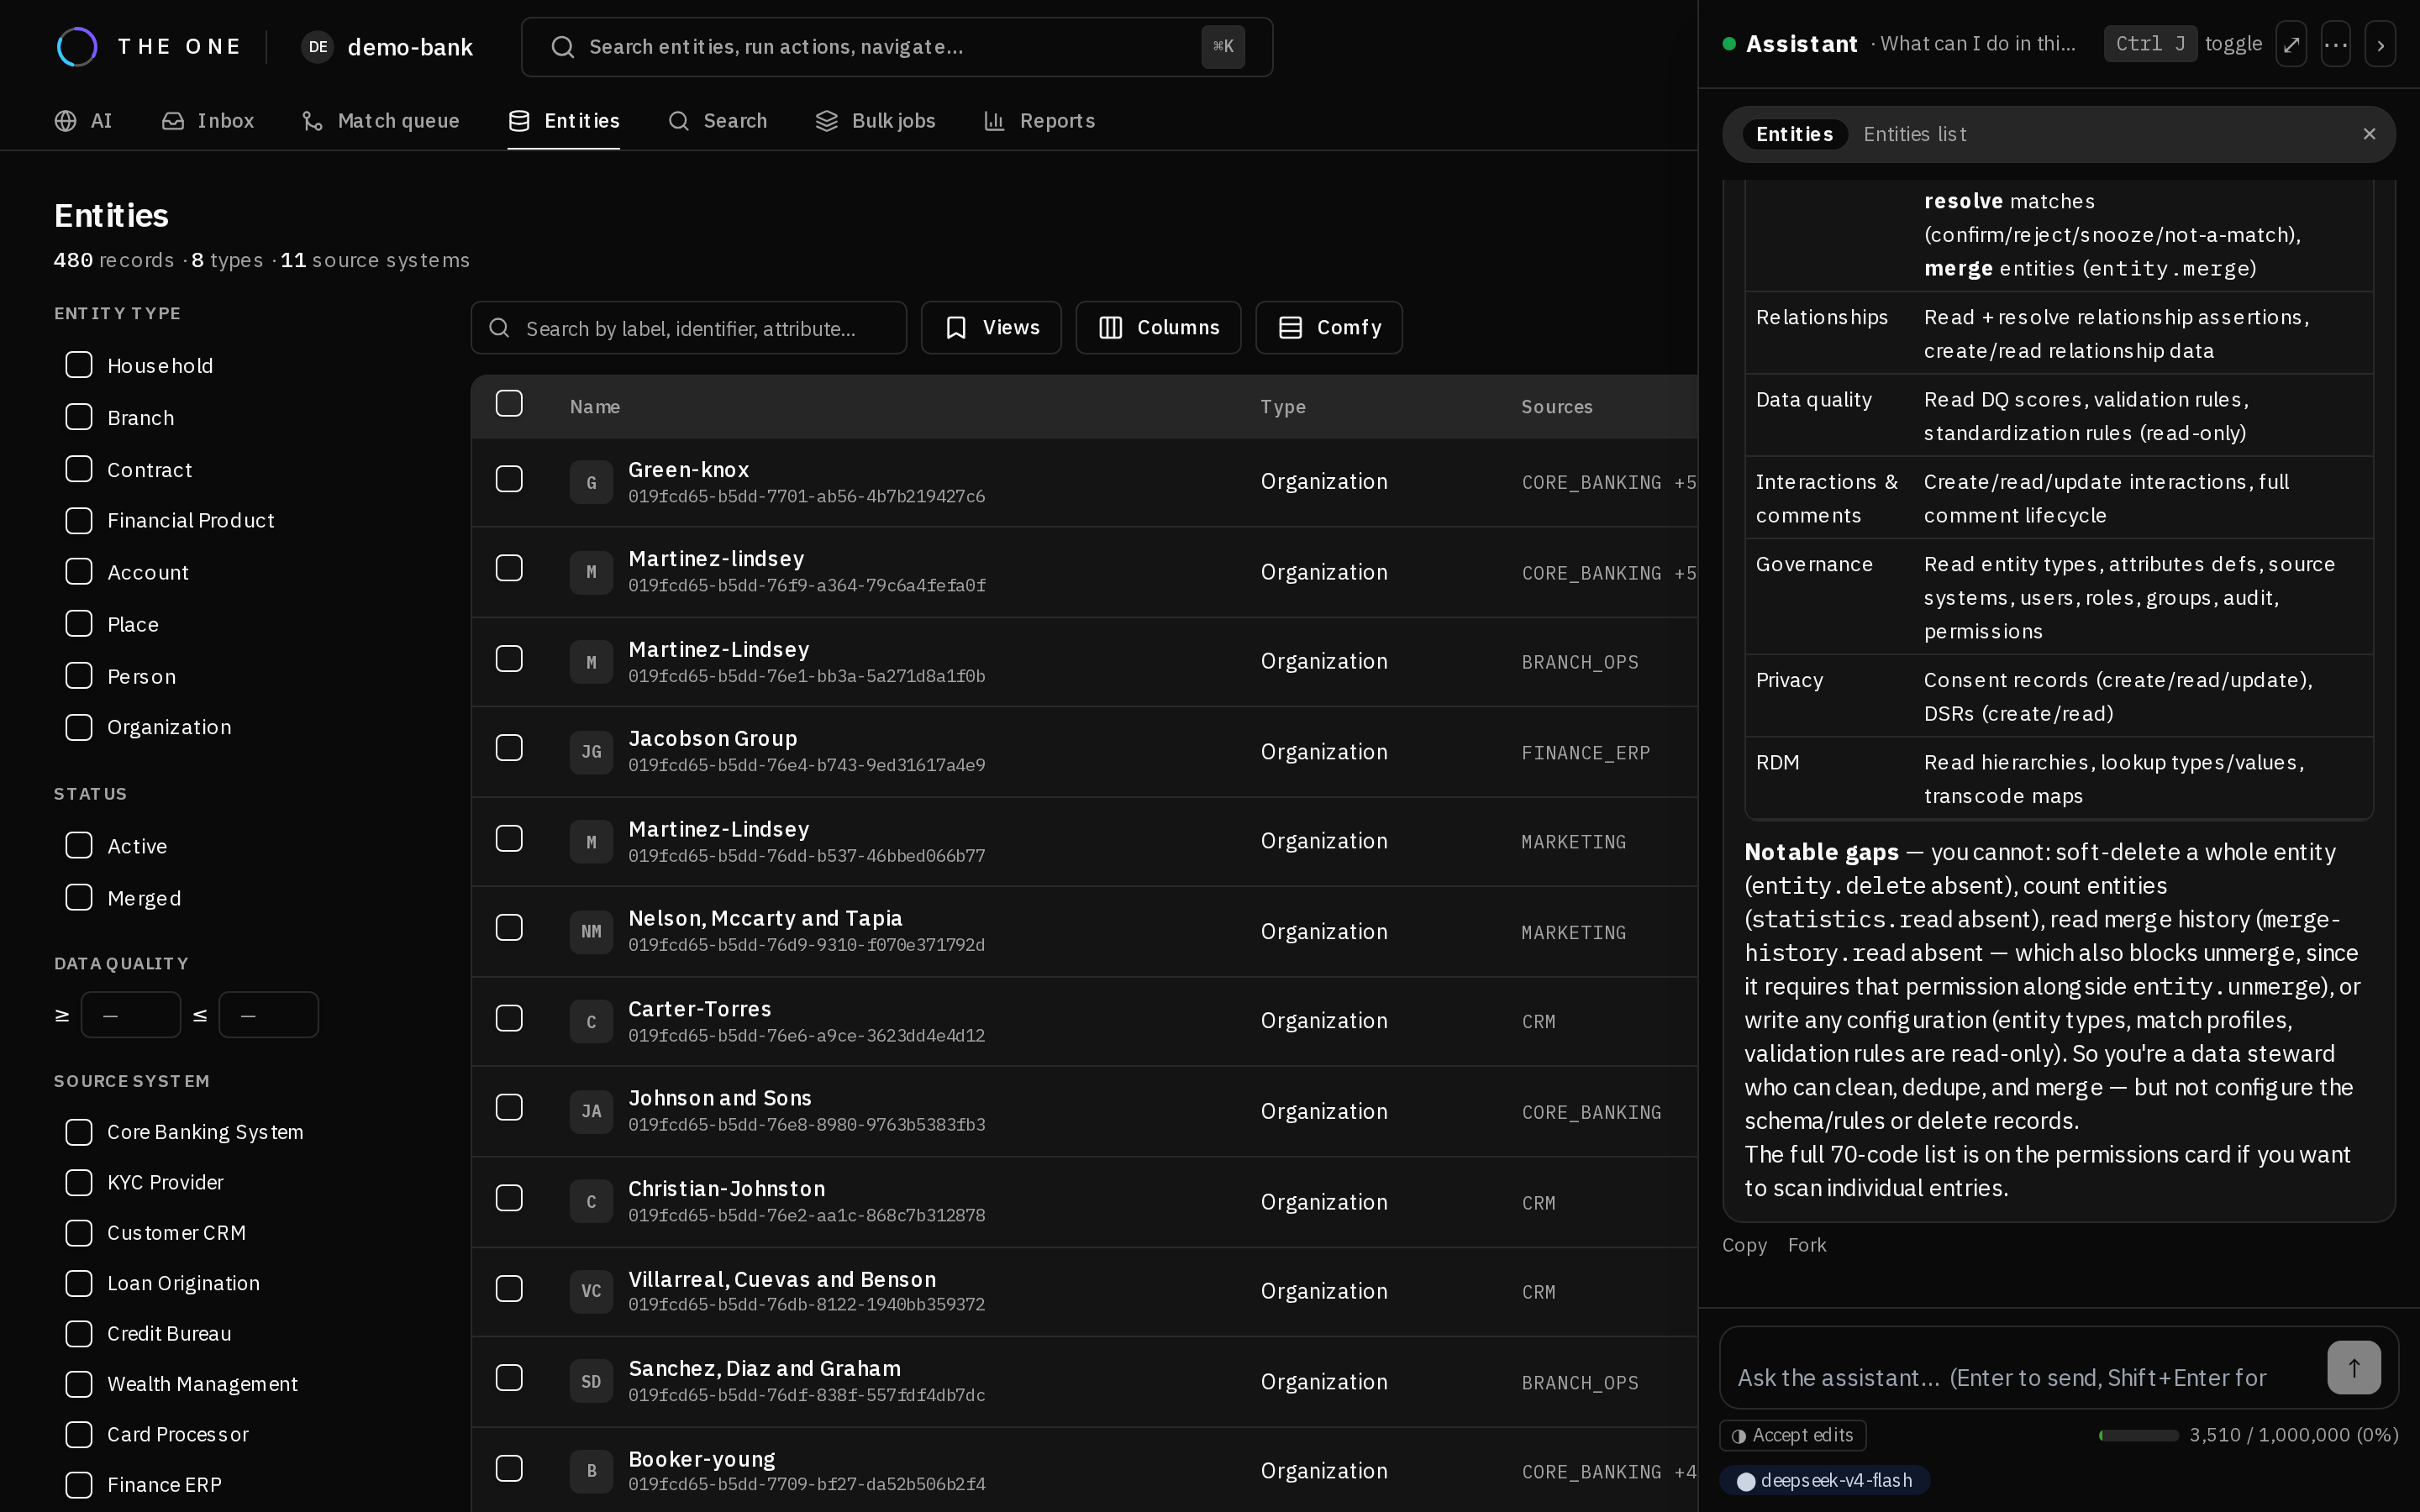This screenshot has height=1512, width=2420.
Task: Select the Jacobson Group row checkbox
Action: click(509, 748)
